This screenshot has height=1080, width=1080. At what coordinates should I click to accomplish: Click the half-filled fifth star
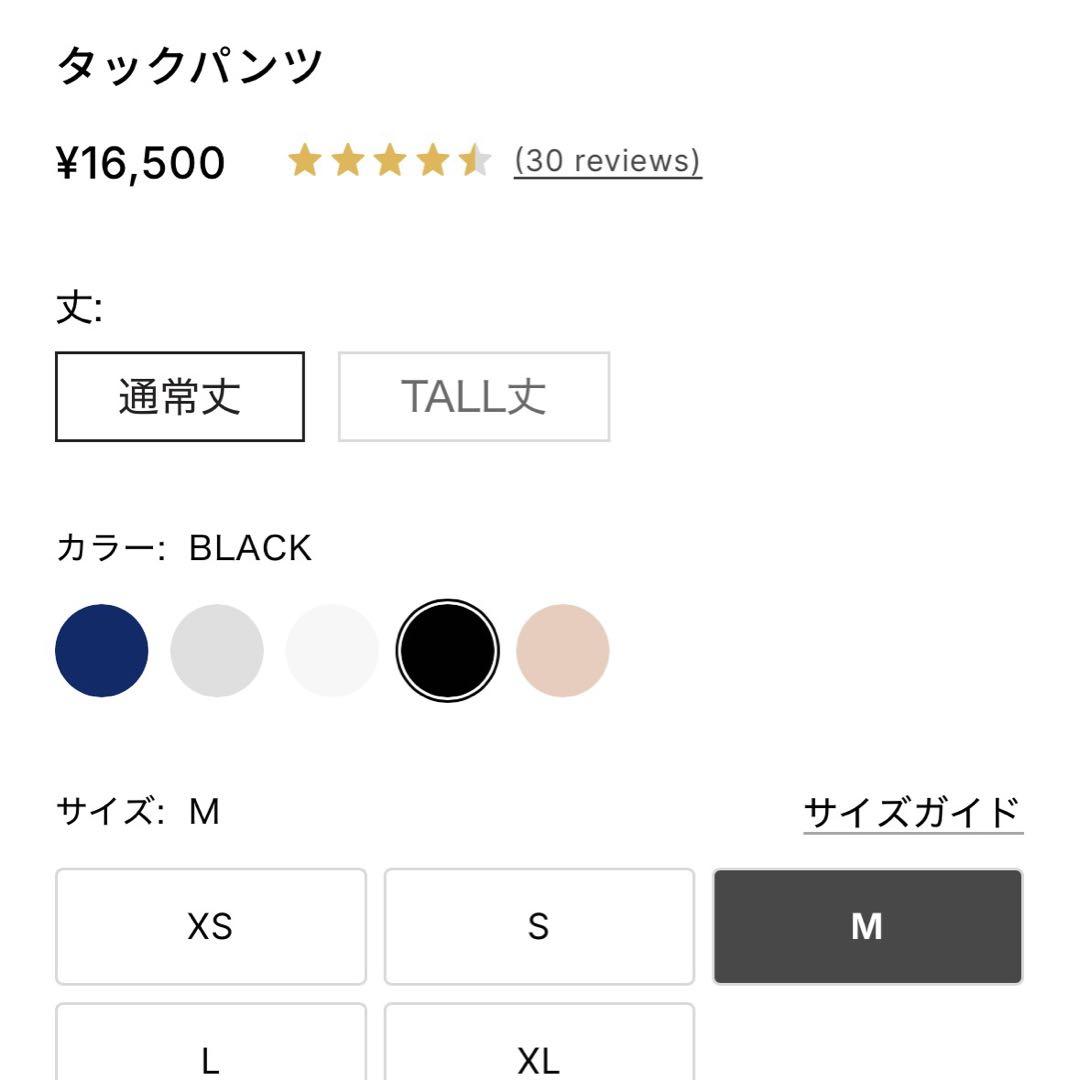coord(474,161)
